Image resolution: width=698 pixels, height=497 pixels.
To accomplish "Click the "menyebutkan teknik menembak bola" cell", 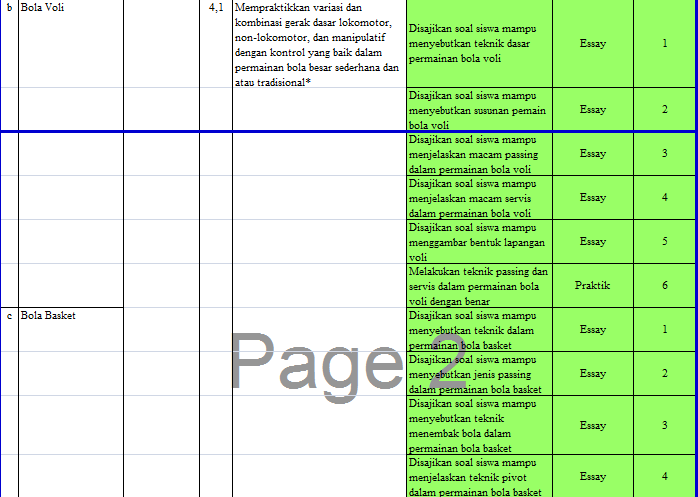I will [479, 425].
